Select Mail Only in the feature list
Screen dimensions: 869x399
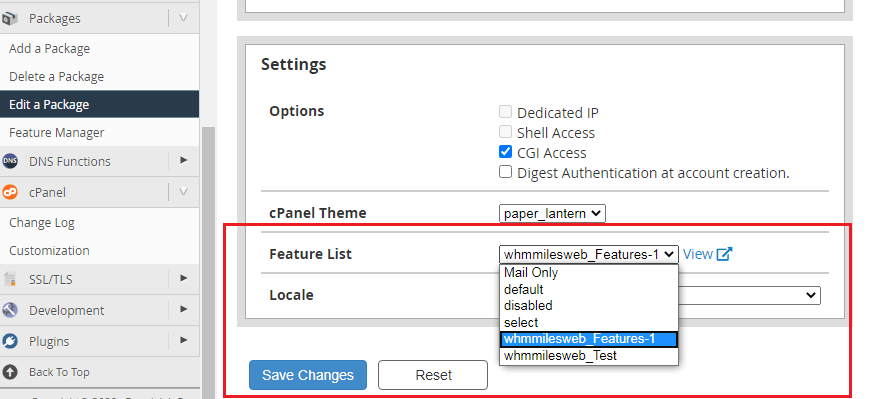(589, 273)
